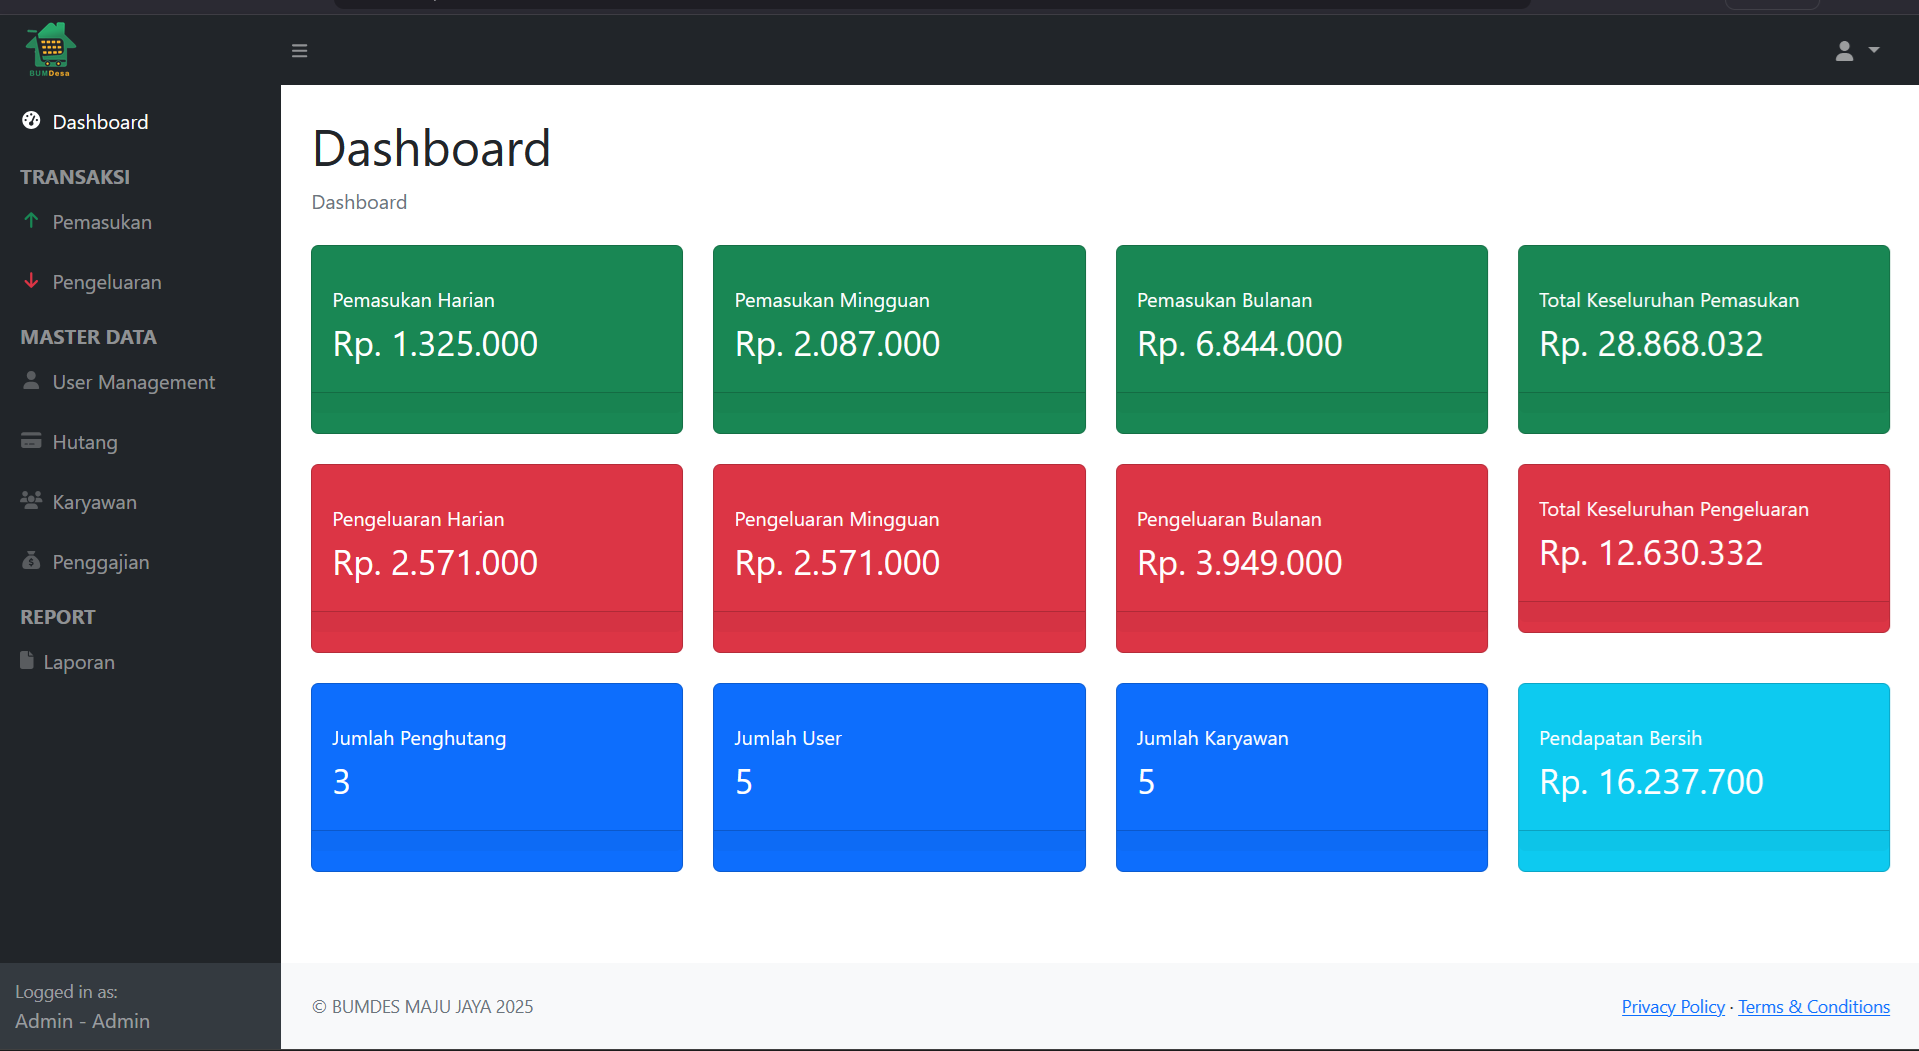Image resolution: width=1919 pixels, height=1051 pixels.
Task: Click the MASTER DATA section heading
Action: (88, 337)
